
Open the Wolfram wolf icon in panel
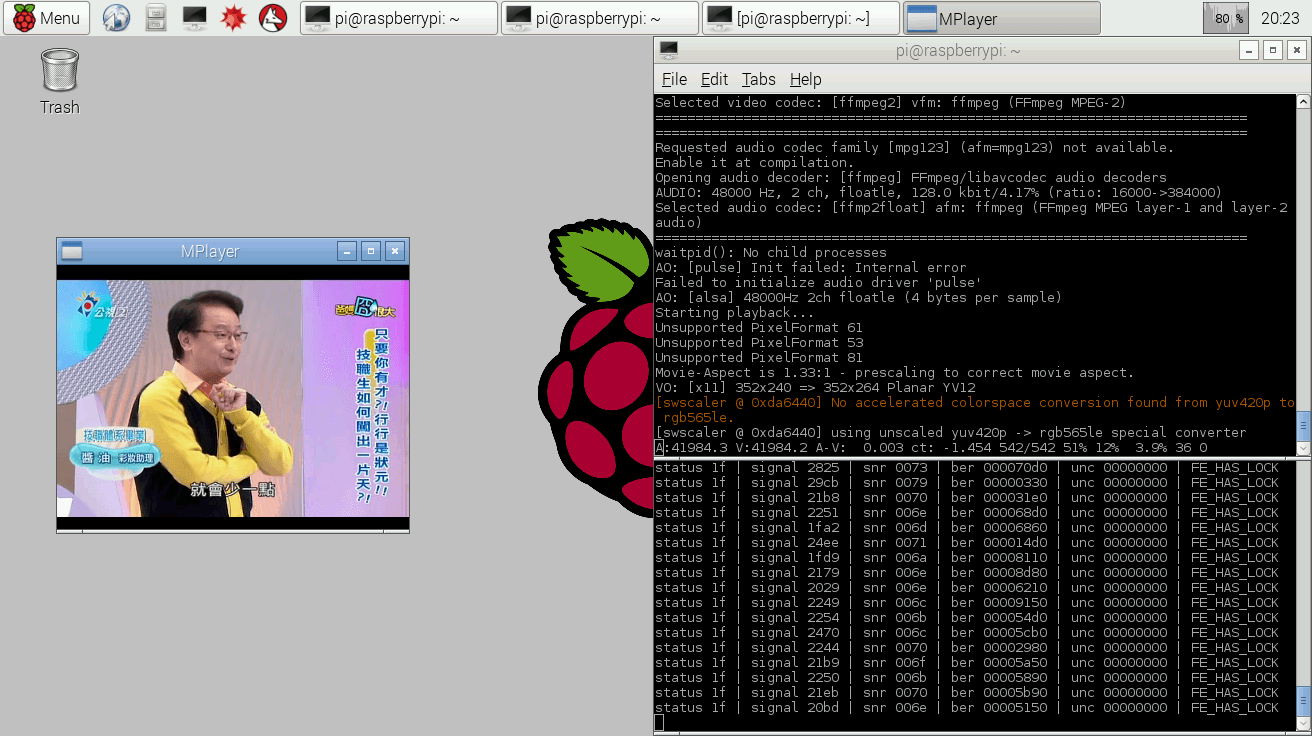pos(272,18)
